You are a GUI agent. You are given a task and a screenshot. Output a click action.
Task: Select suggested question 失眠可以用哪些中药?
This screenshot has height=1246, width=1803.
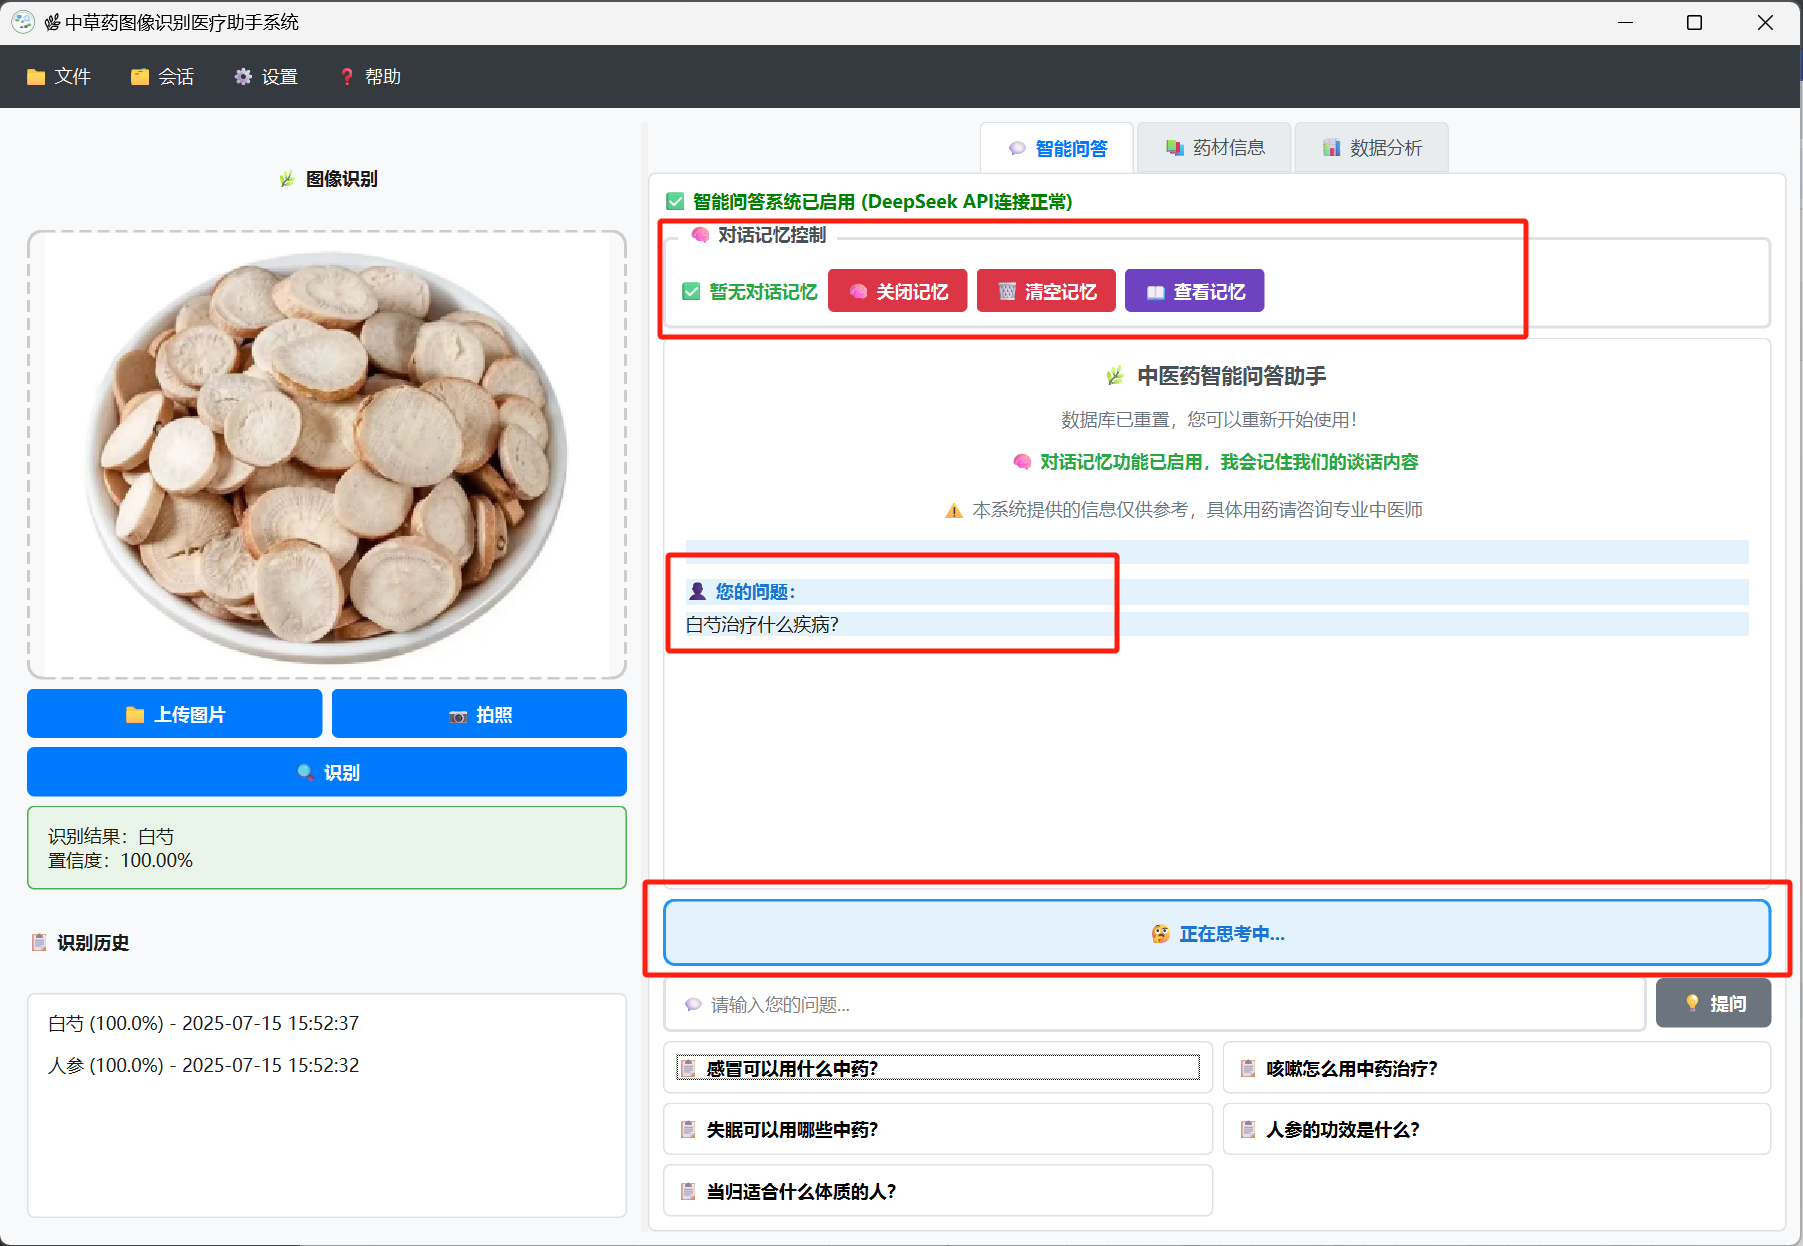coord(938,1129)
